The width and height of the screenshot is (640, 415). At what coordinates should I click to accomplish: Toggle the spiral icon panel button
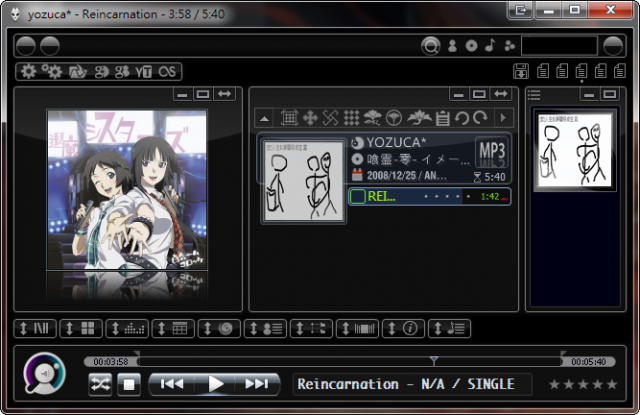click(219, 328)
